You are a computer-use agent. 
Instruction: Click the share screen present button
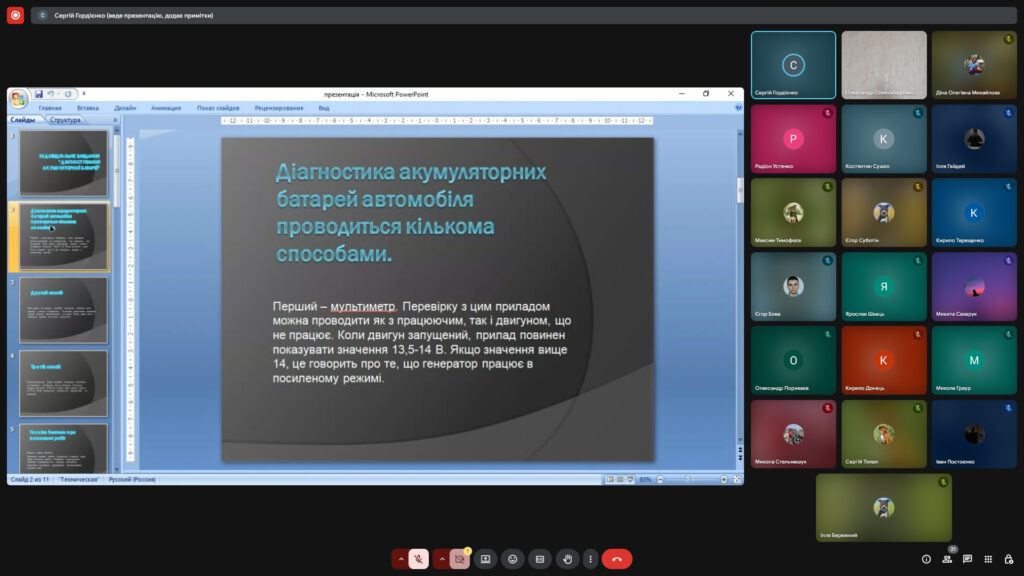(485, 559)
